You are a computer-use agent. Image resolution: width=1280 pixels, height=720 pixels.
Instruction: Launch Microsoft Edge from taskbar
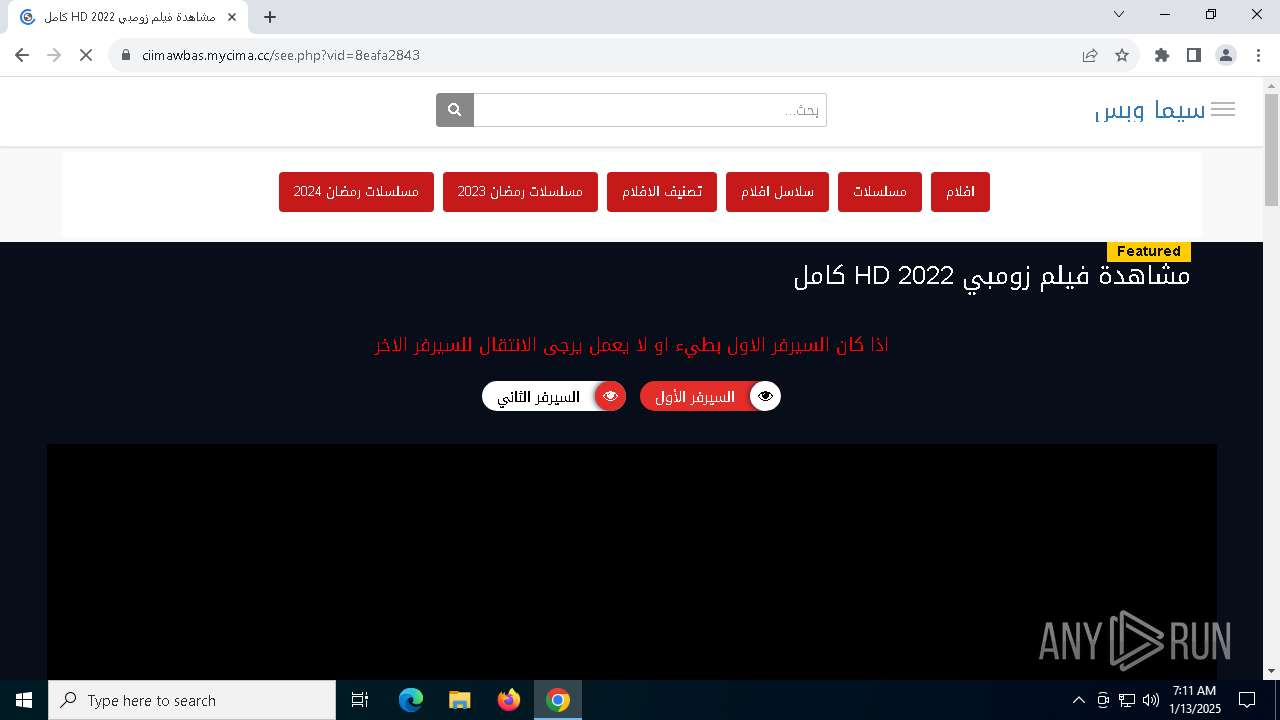(x=411, y=700)
